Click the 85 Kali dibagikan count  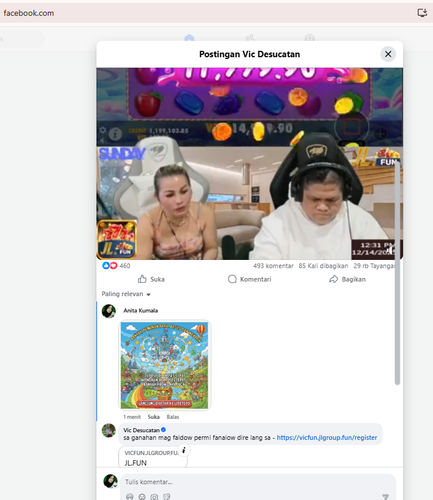[323, 266]
